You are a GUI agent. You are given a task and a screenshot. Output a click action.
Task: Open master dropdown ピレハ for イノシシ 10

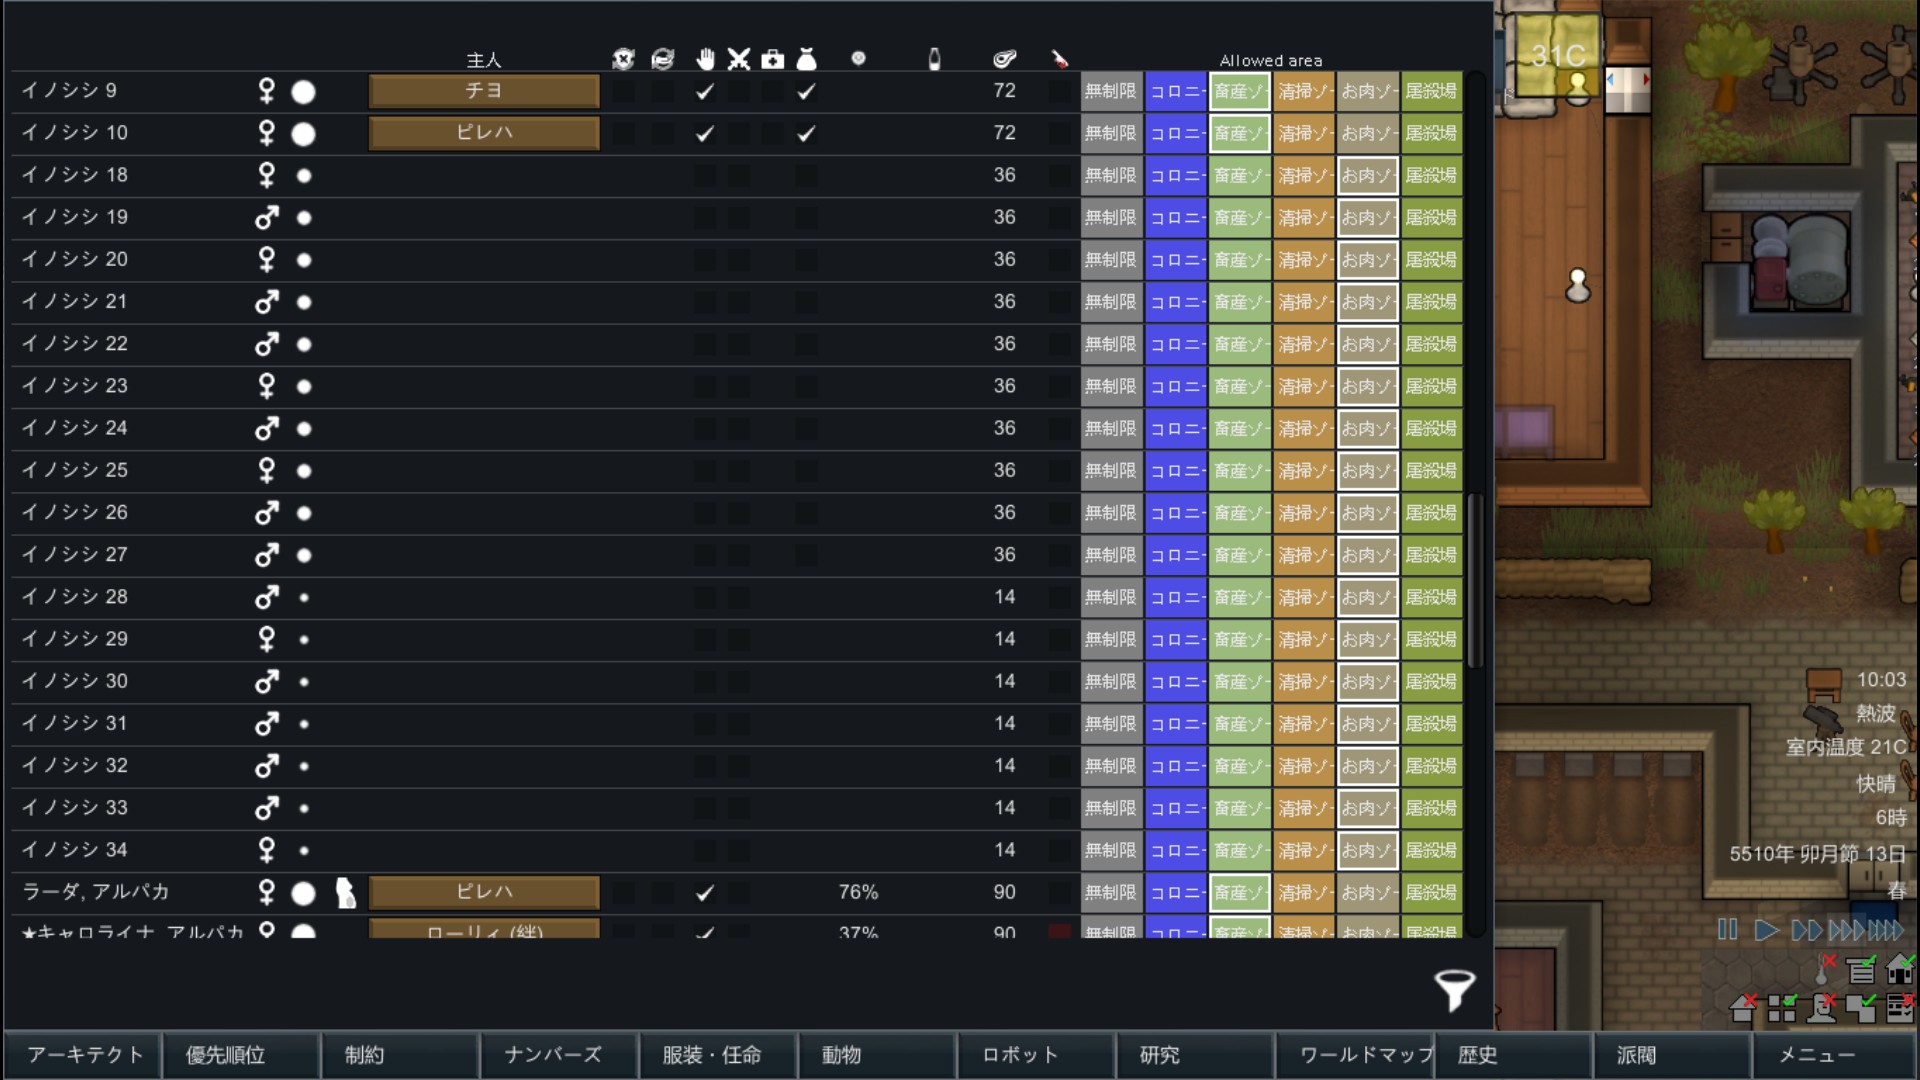pos(484,133)
